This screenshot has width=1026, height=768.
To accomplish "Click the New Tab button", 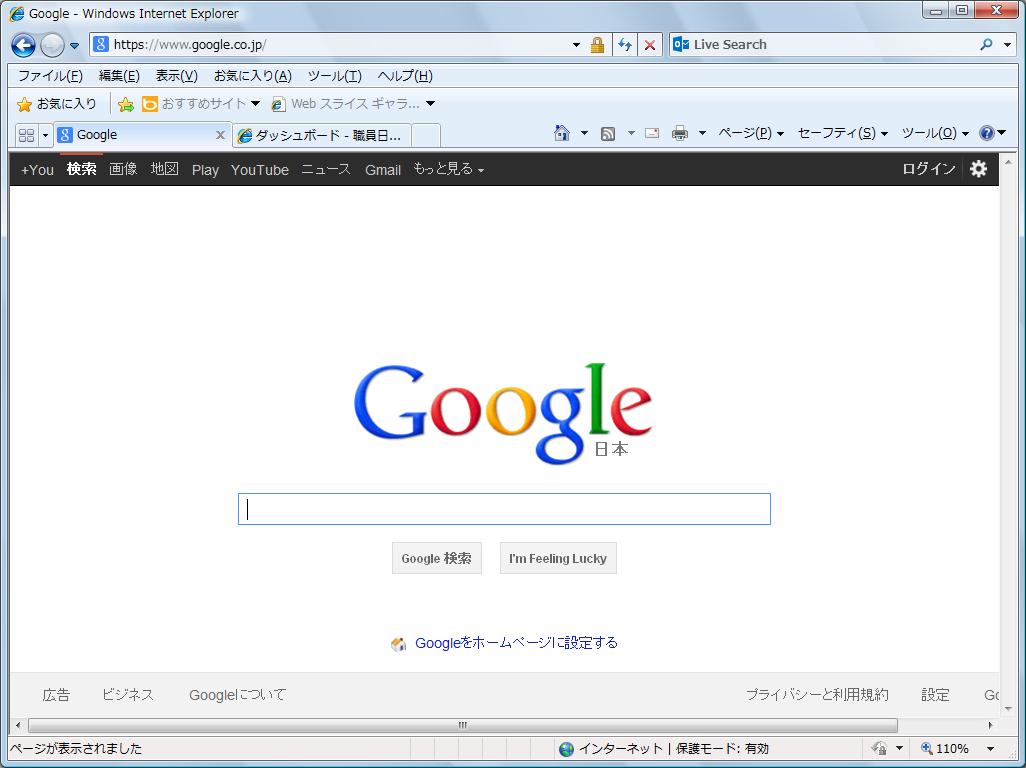I will (426, 135).
